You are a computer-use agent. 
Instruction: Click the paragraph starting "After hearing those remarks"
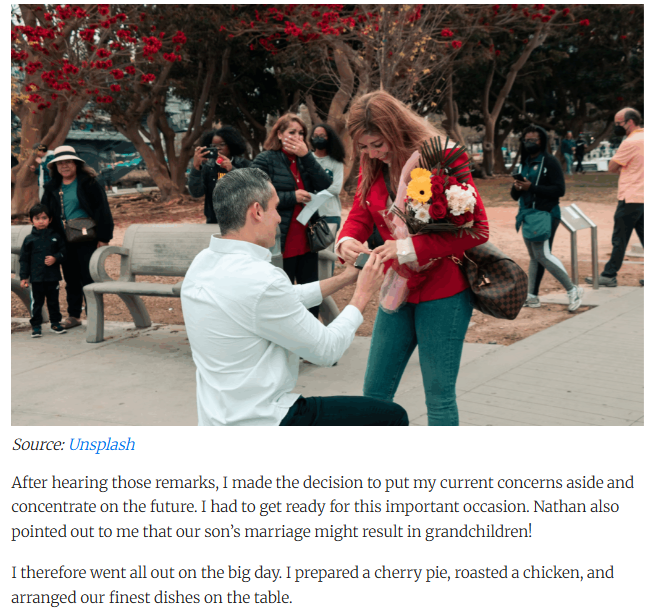(x=323, y=507)
